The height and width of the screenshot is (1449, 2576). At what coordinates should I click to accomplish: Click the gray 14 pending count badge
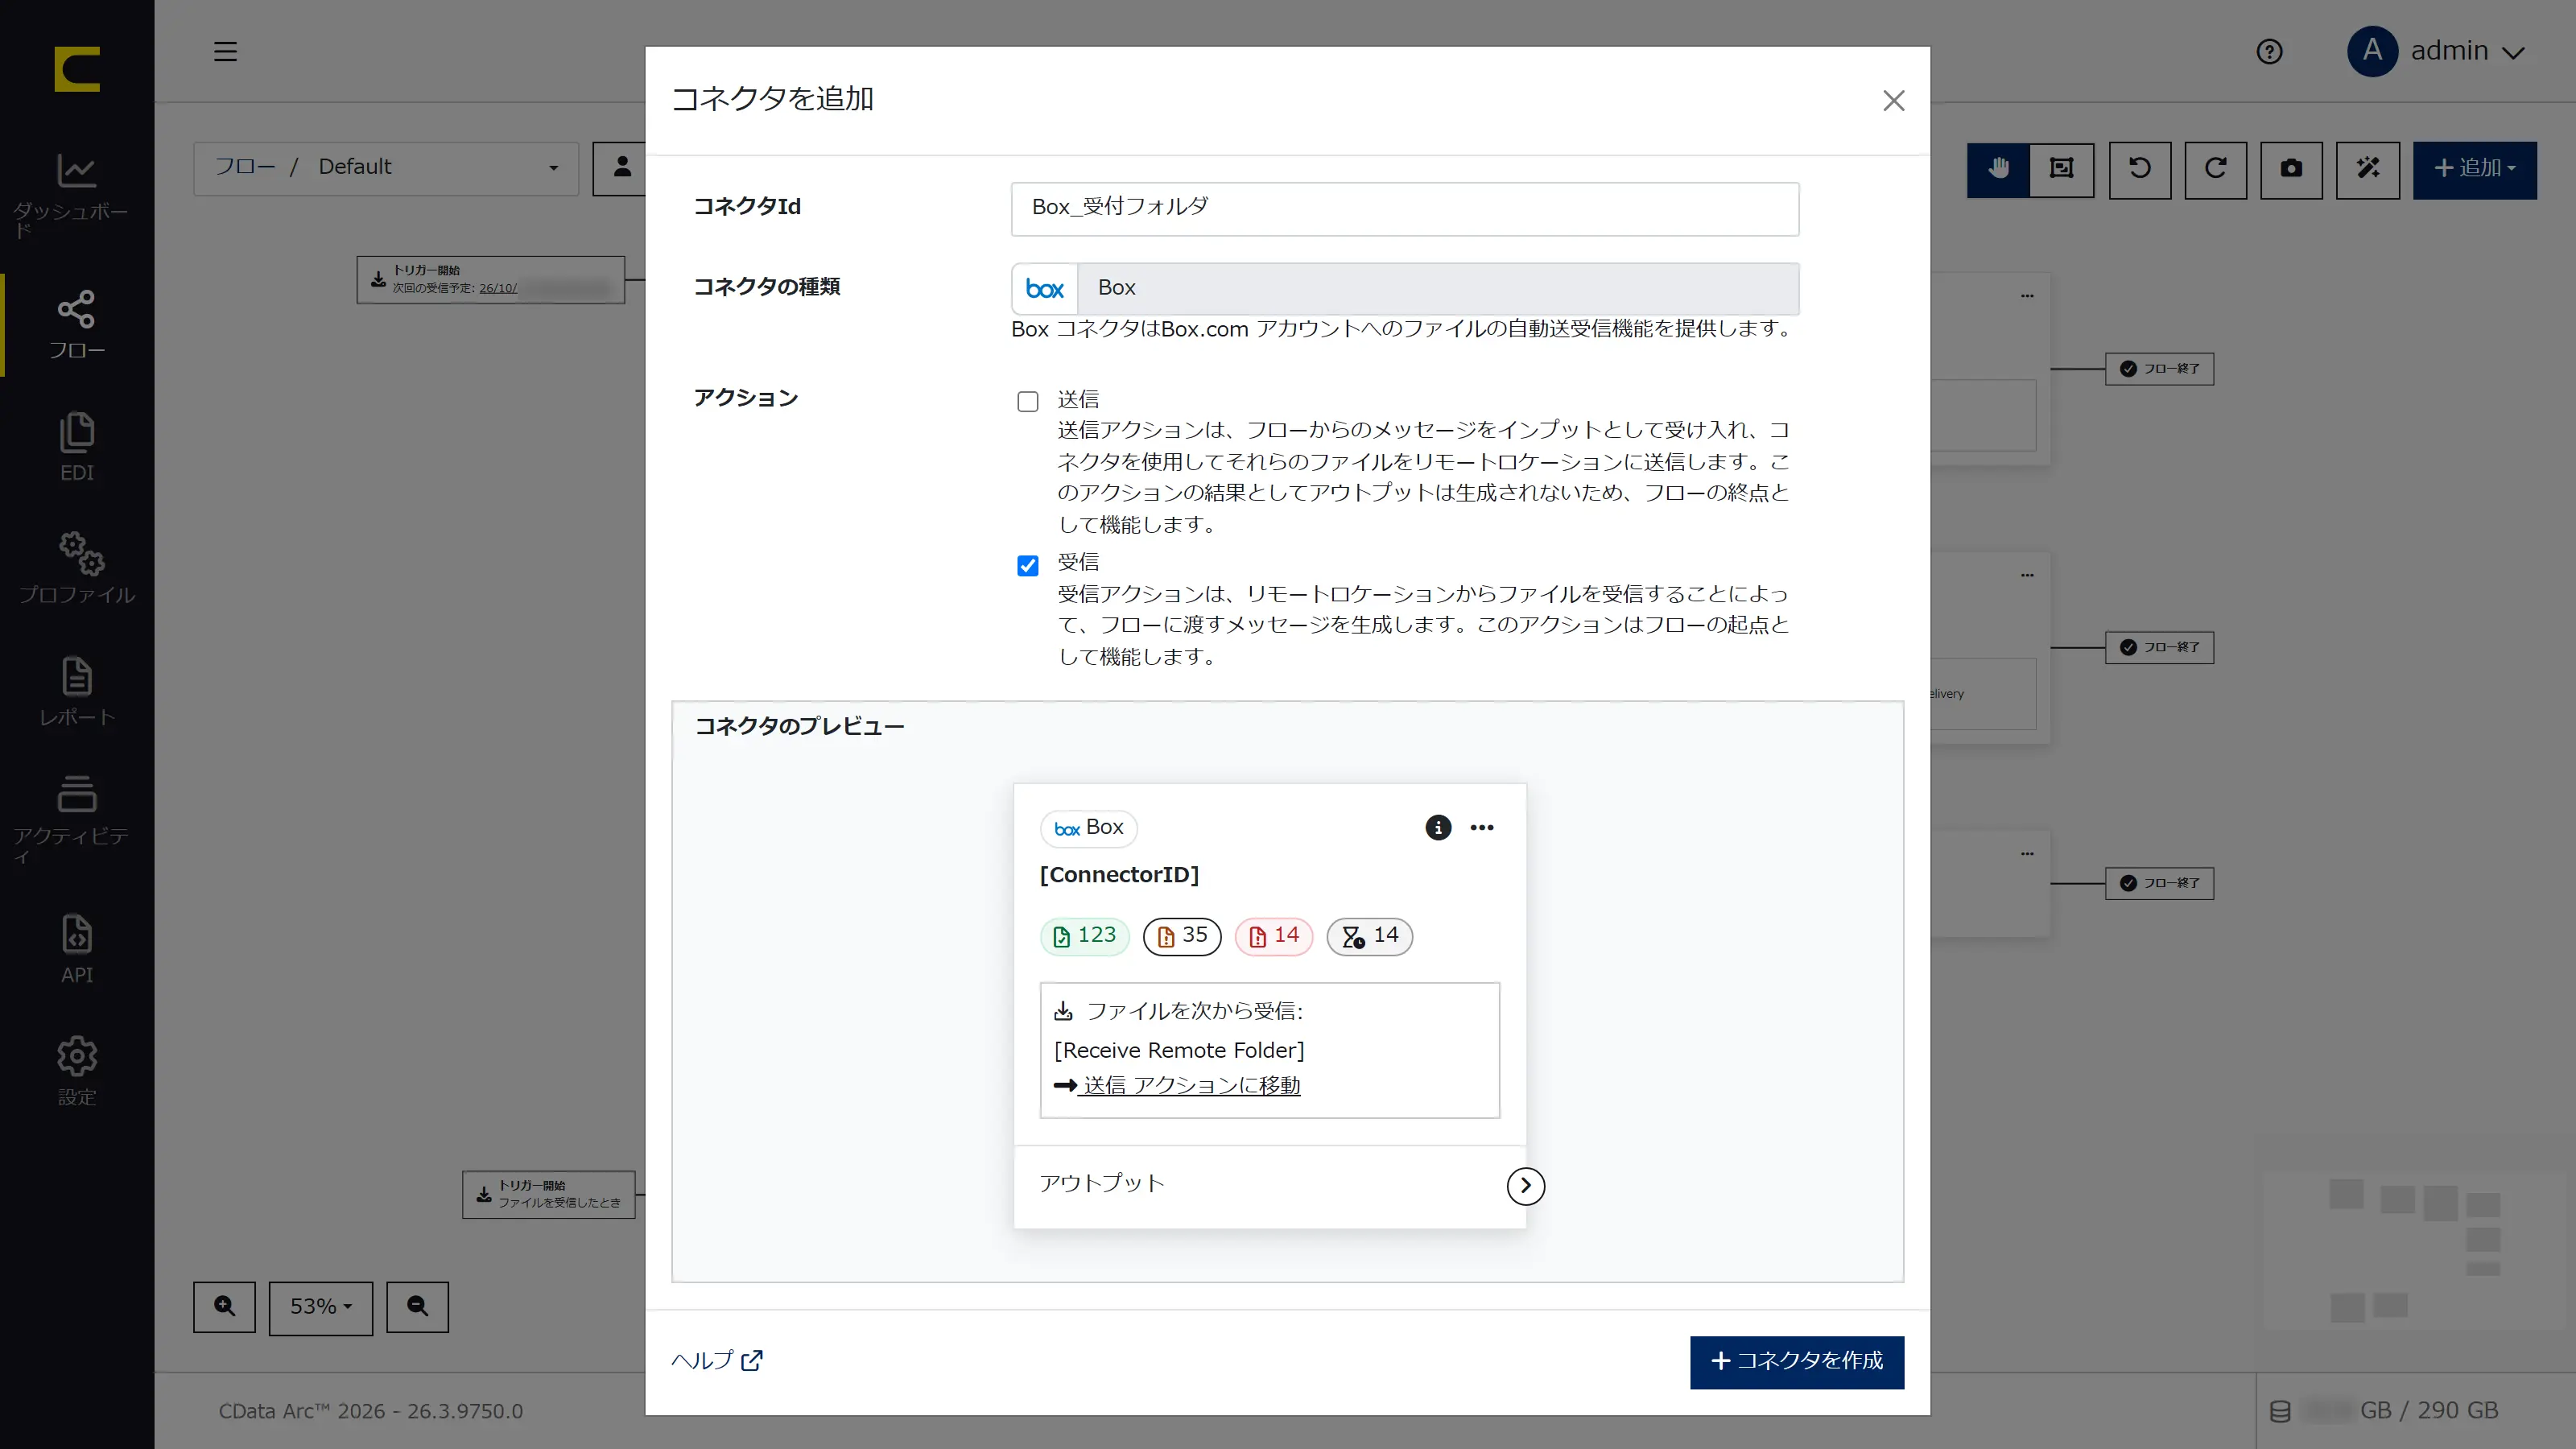tap(1369, 936)
